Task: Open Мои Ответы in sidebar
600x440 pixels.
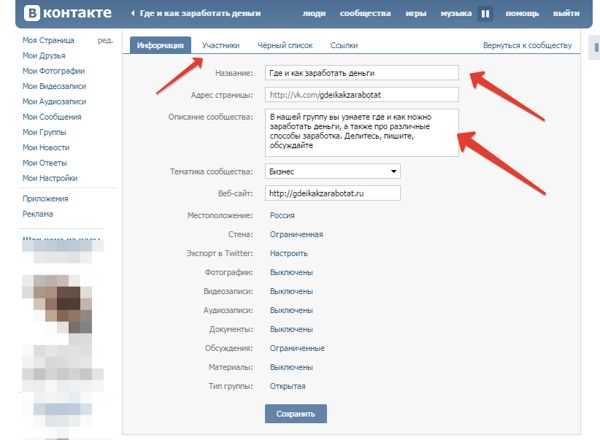Action: pyautogui.click(x=45, y=163)
